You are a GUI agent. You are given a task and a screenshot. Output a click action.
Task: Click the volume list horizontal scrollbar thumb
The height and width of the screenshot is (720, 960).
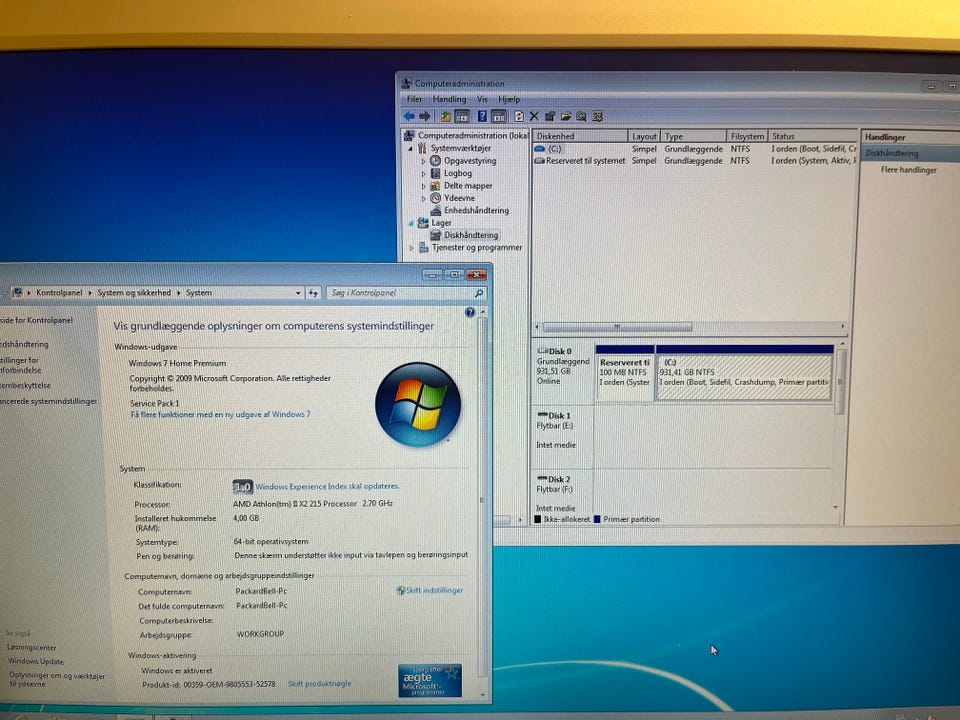point(617,327)
